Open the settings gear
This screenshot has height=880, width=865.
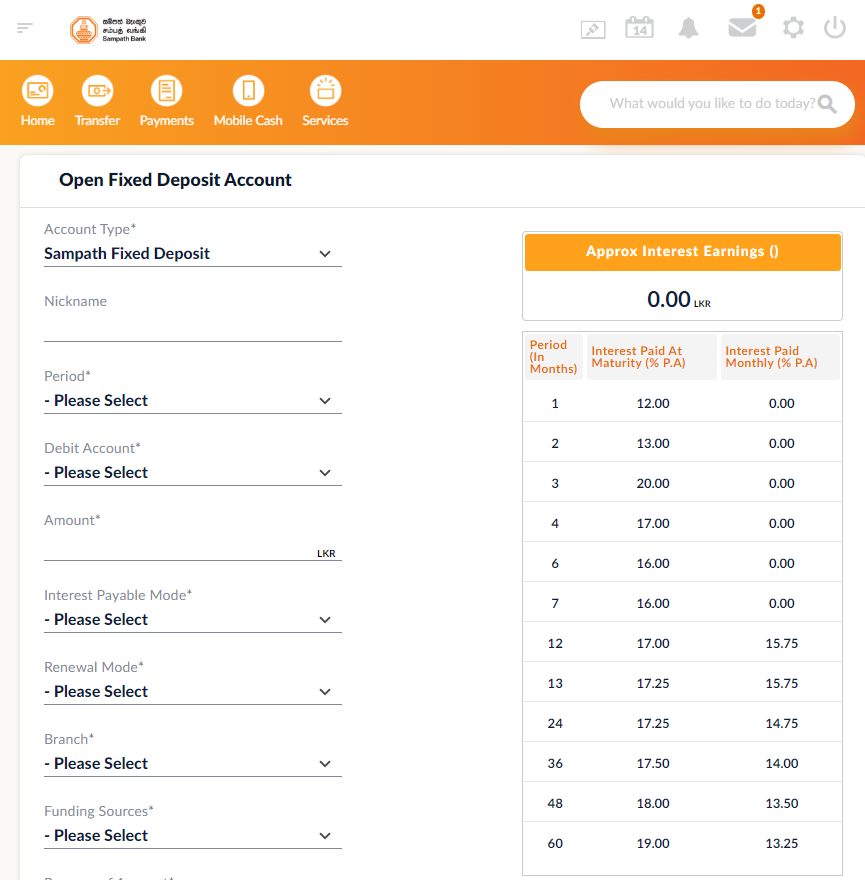click(793, 28)
